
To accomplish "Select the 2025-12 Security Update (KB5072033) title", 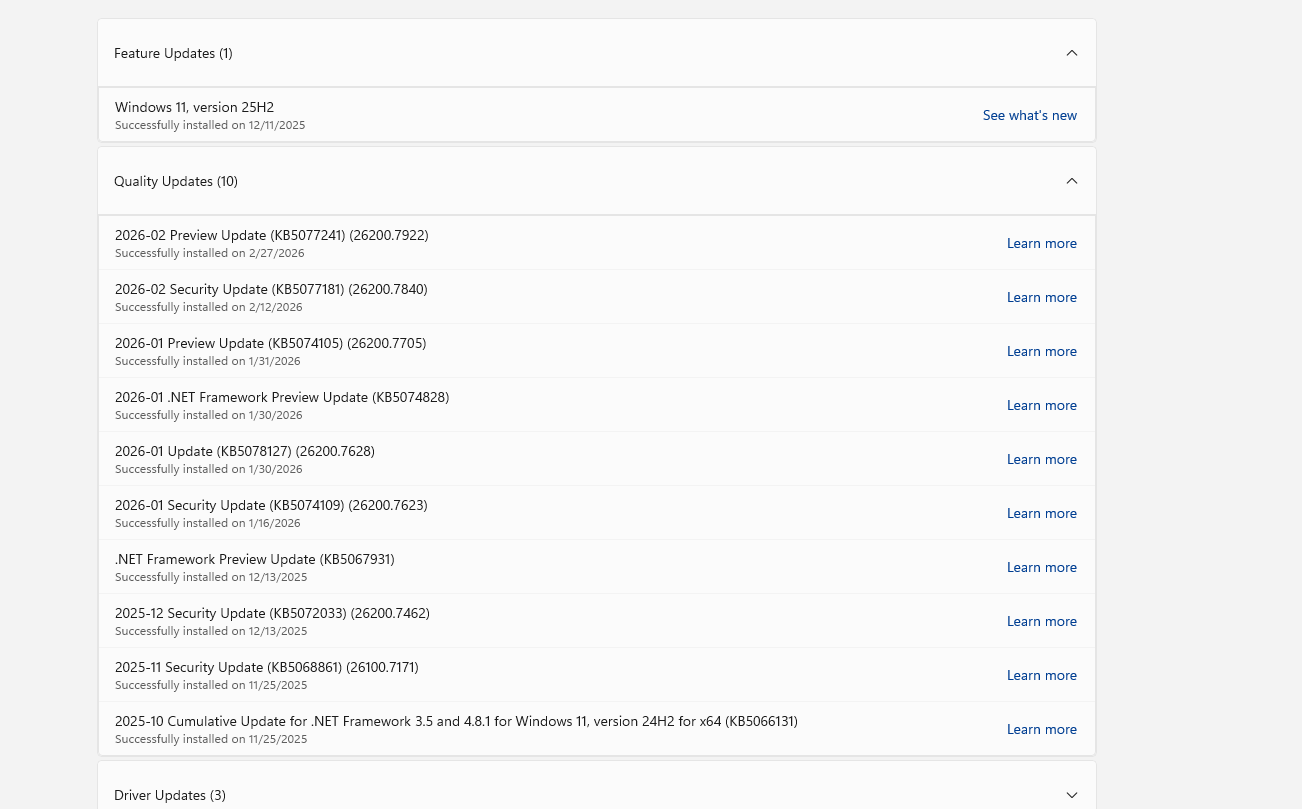I will pos(272,613).
